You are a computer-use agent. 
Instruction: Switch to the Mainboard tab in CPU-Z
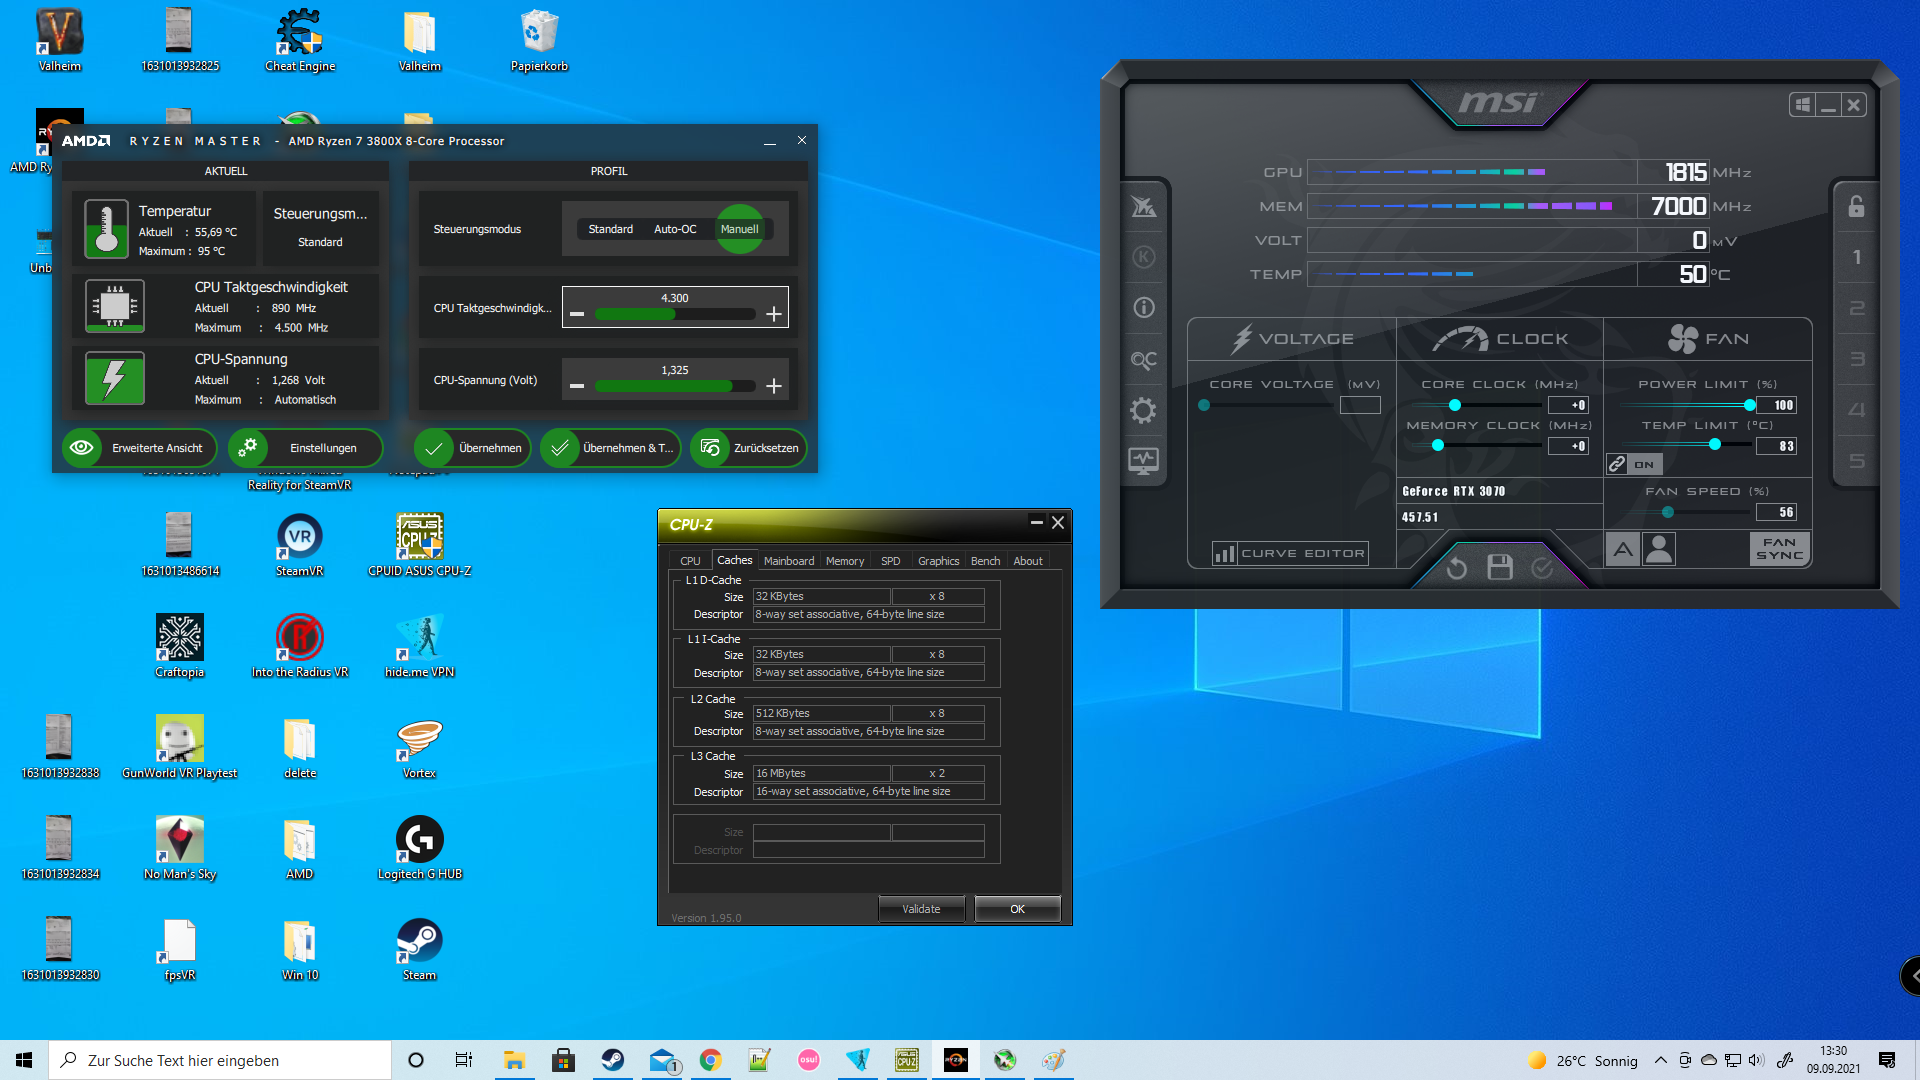pyautogui.click(x=788, y=561)
